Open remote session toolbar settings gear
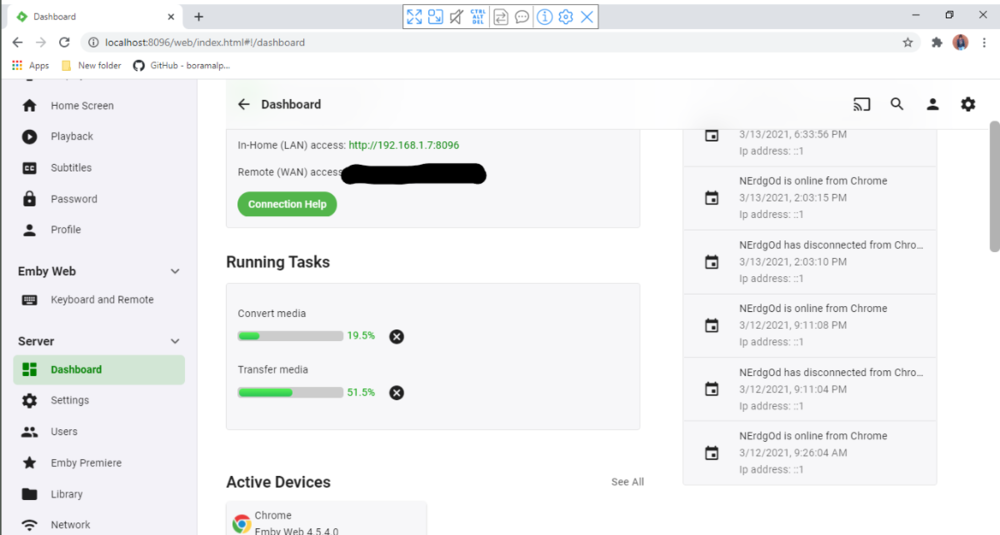Image resolution: width=1000 pixels, height=535 pixels. point(566,17)
